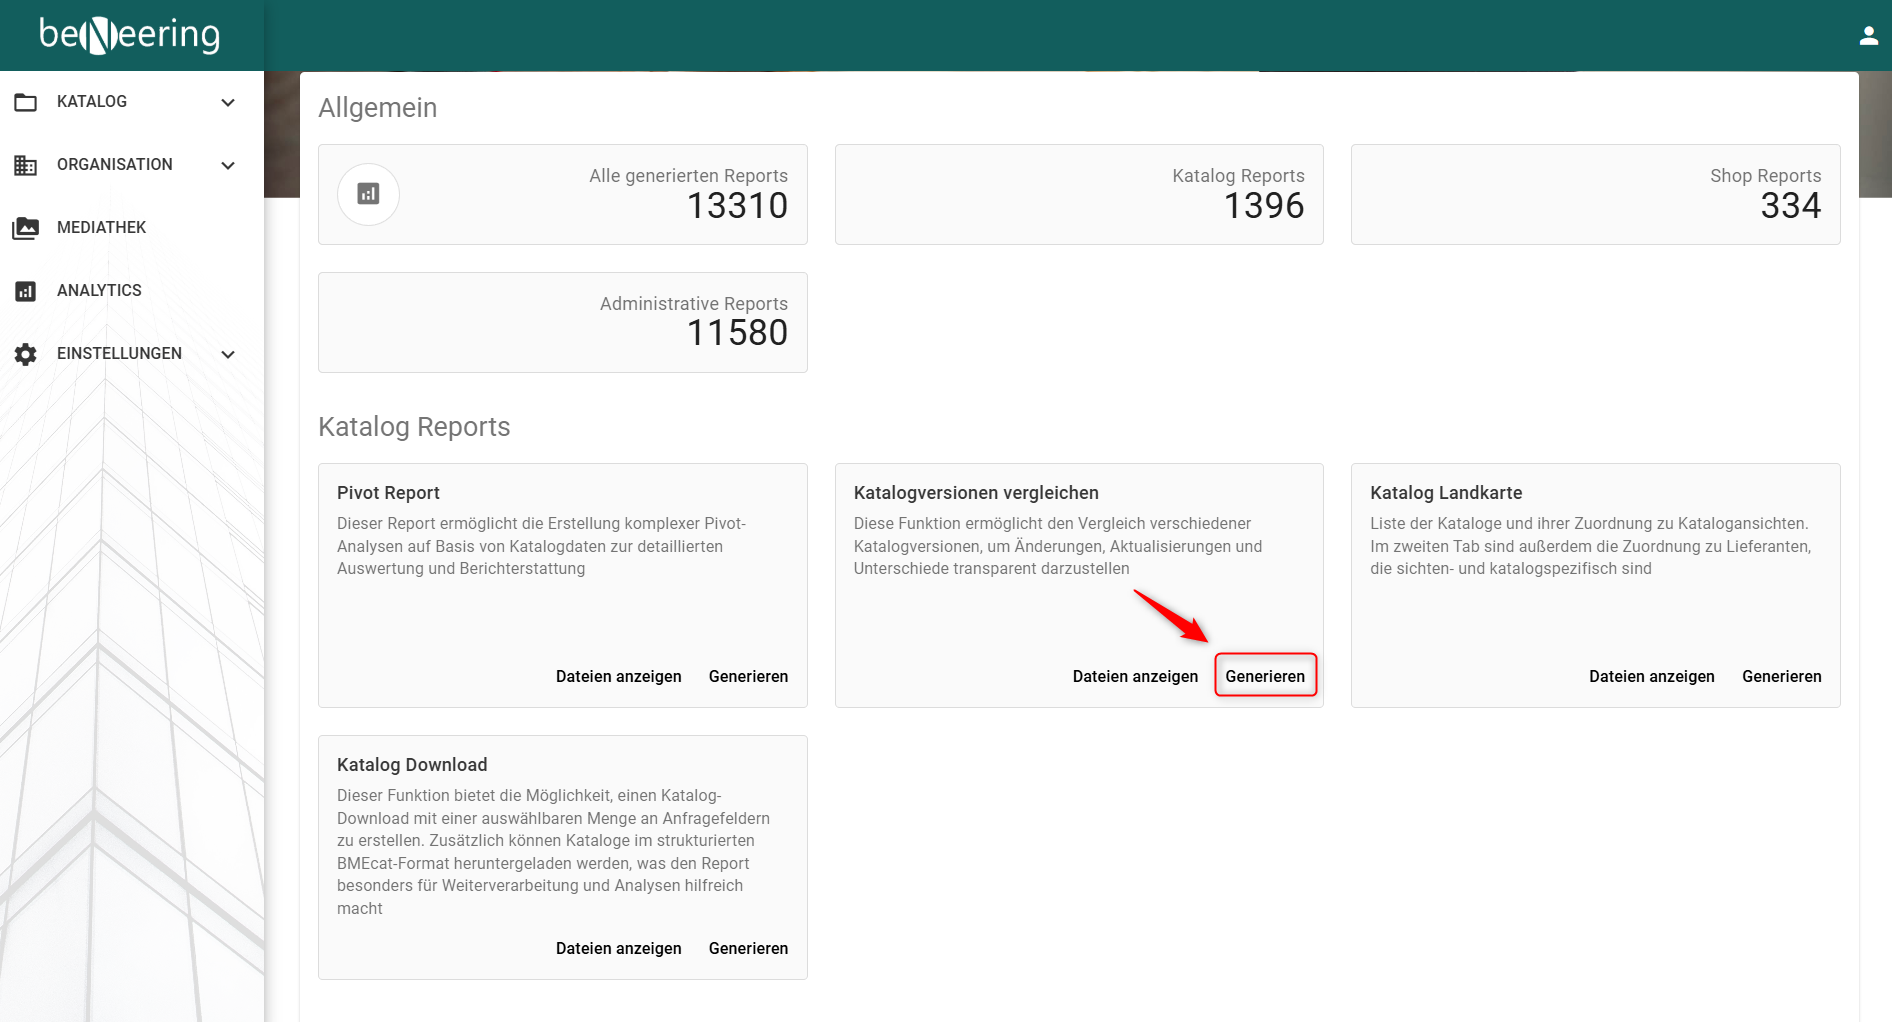Click the value 11580
The width and height of the screenshot is (1892, 1022).
(x=738, y=333)
